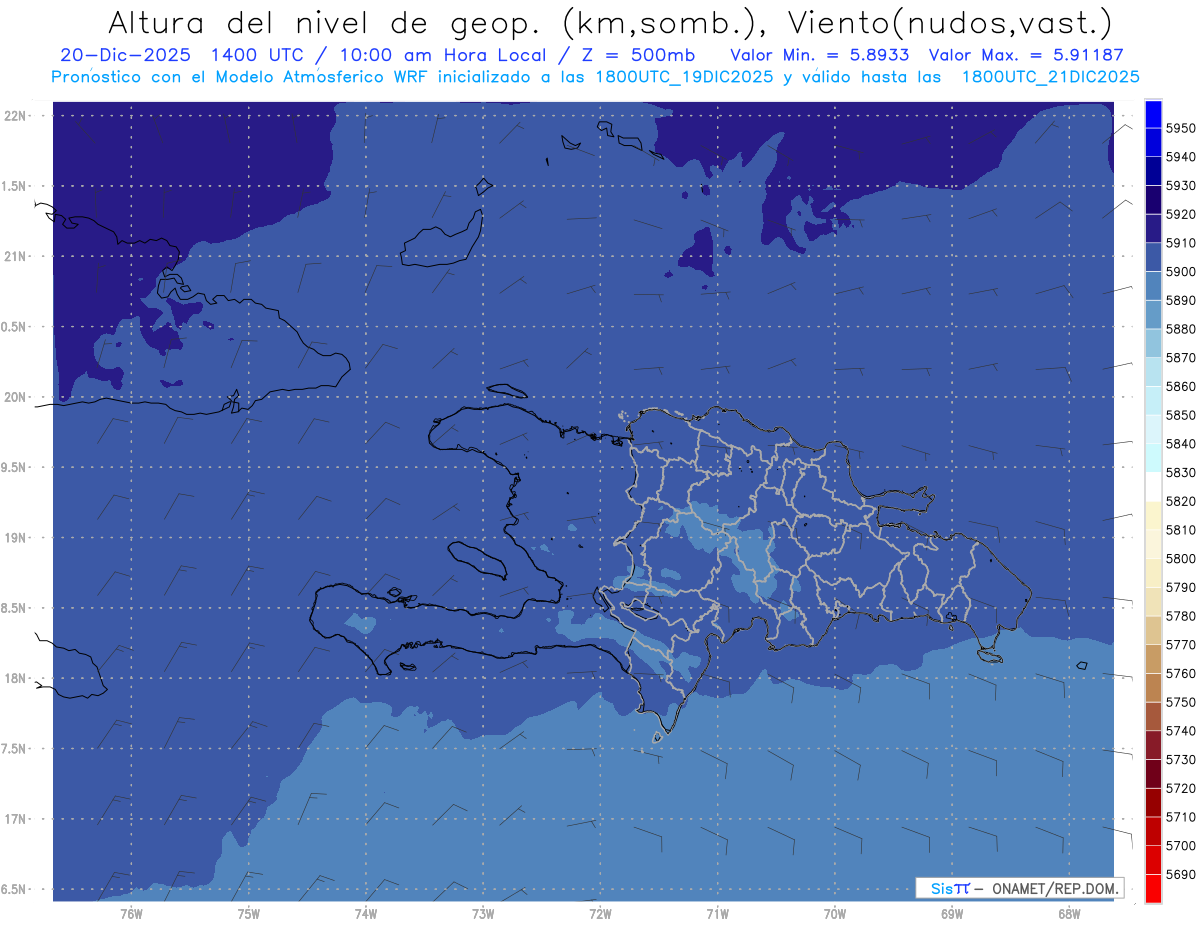Click the 5890 colorbar value

tap(1180, 300)
